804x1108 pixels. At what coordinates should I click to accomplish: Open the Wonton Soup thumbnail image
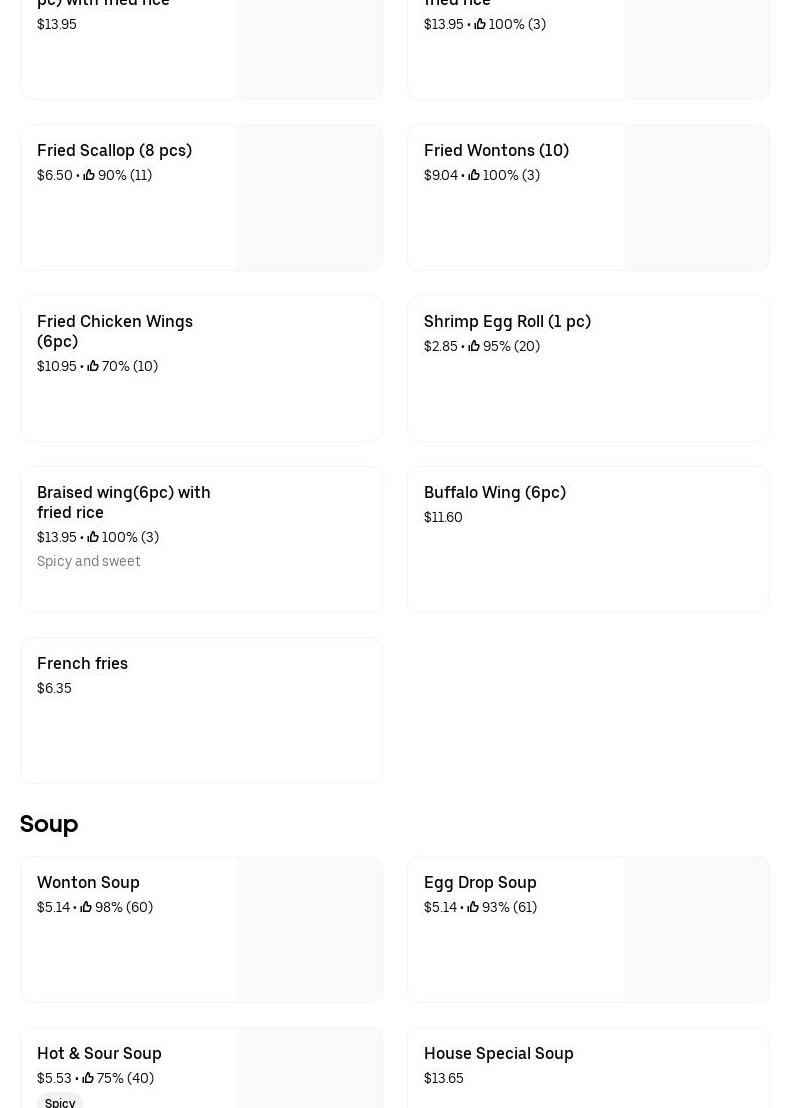(x=309, y=929)
